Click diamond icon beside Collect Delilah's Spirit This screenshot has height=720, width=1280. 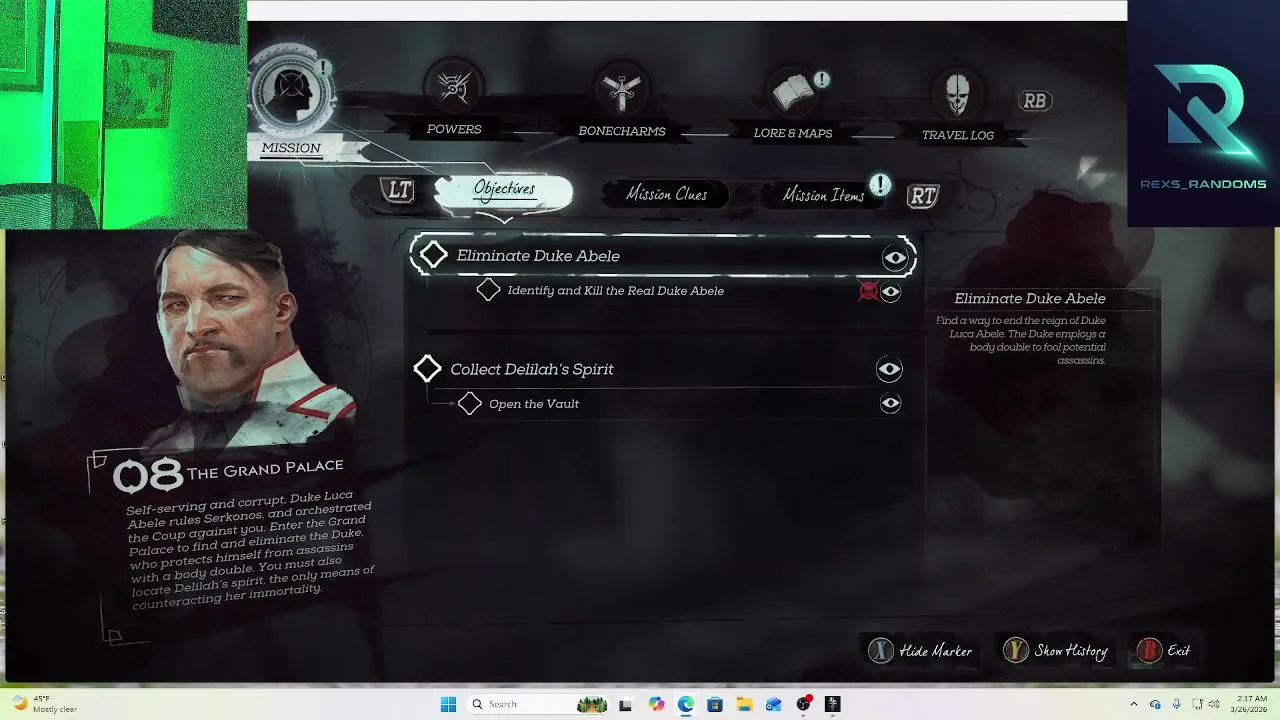(x=427, y=368)
